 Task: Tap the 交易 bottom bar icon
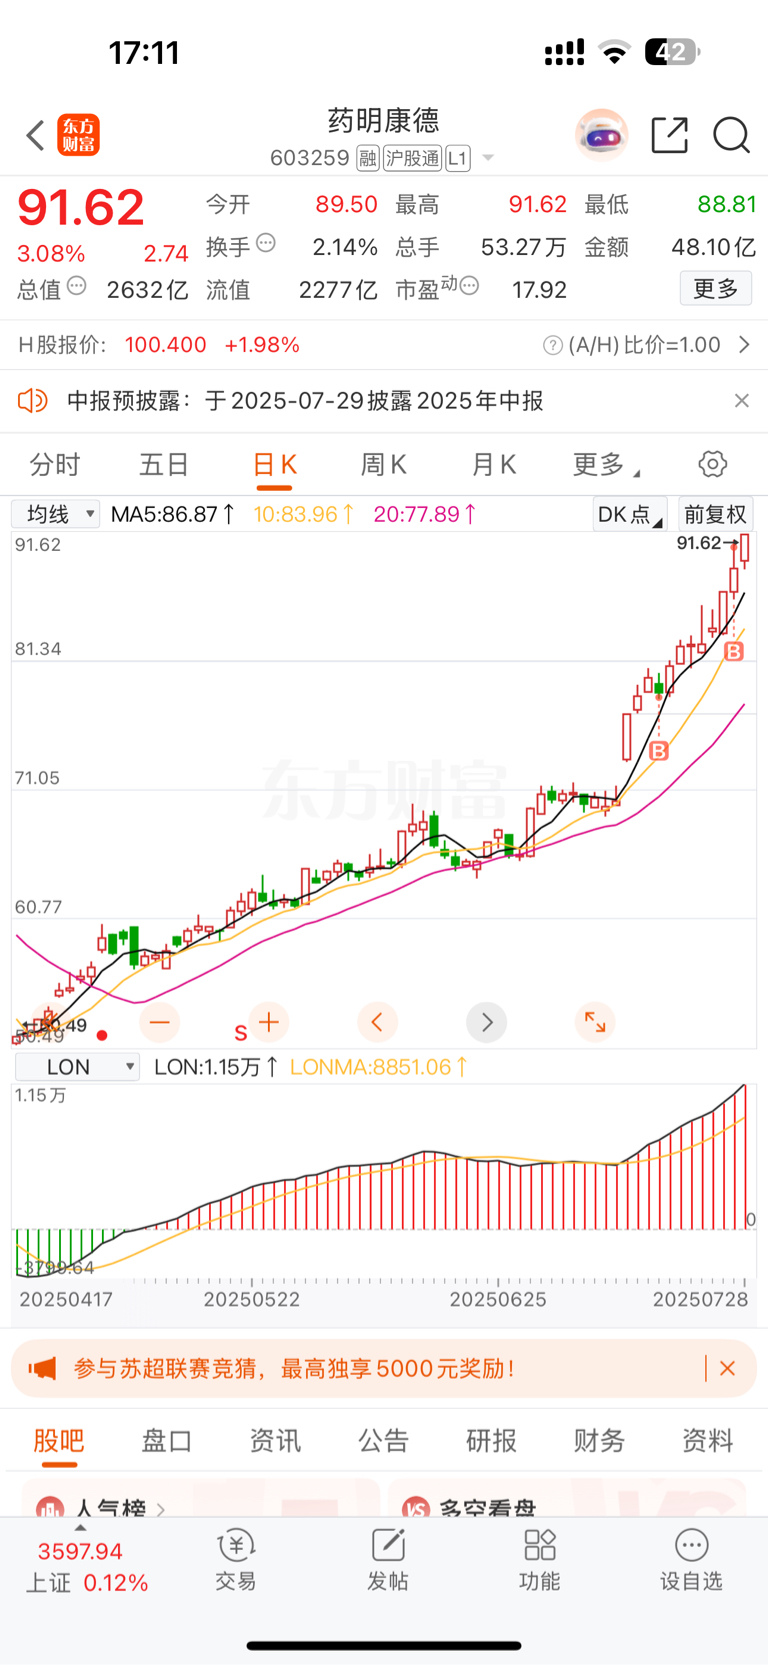236,1561
